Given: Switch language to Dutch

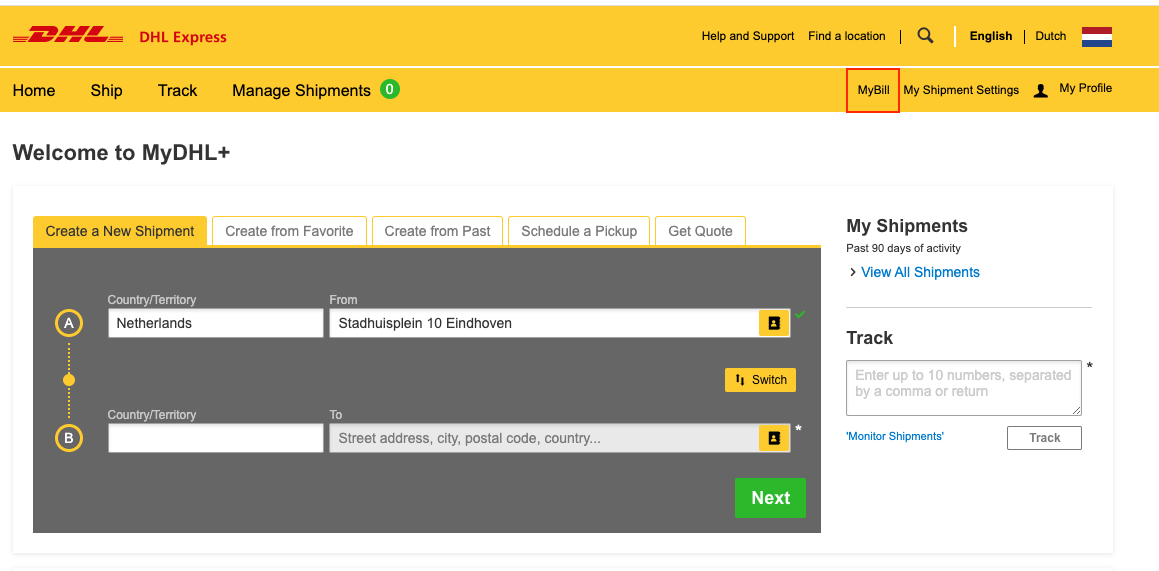Looking at the screenshot, I should (1050, 36).
